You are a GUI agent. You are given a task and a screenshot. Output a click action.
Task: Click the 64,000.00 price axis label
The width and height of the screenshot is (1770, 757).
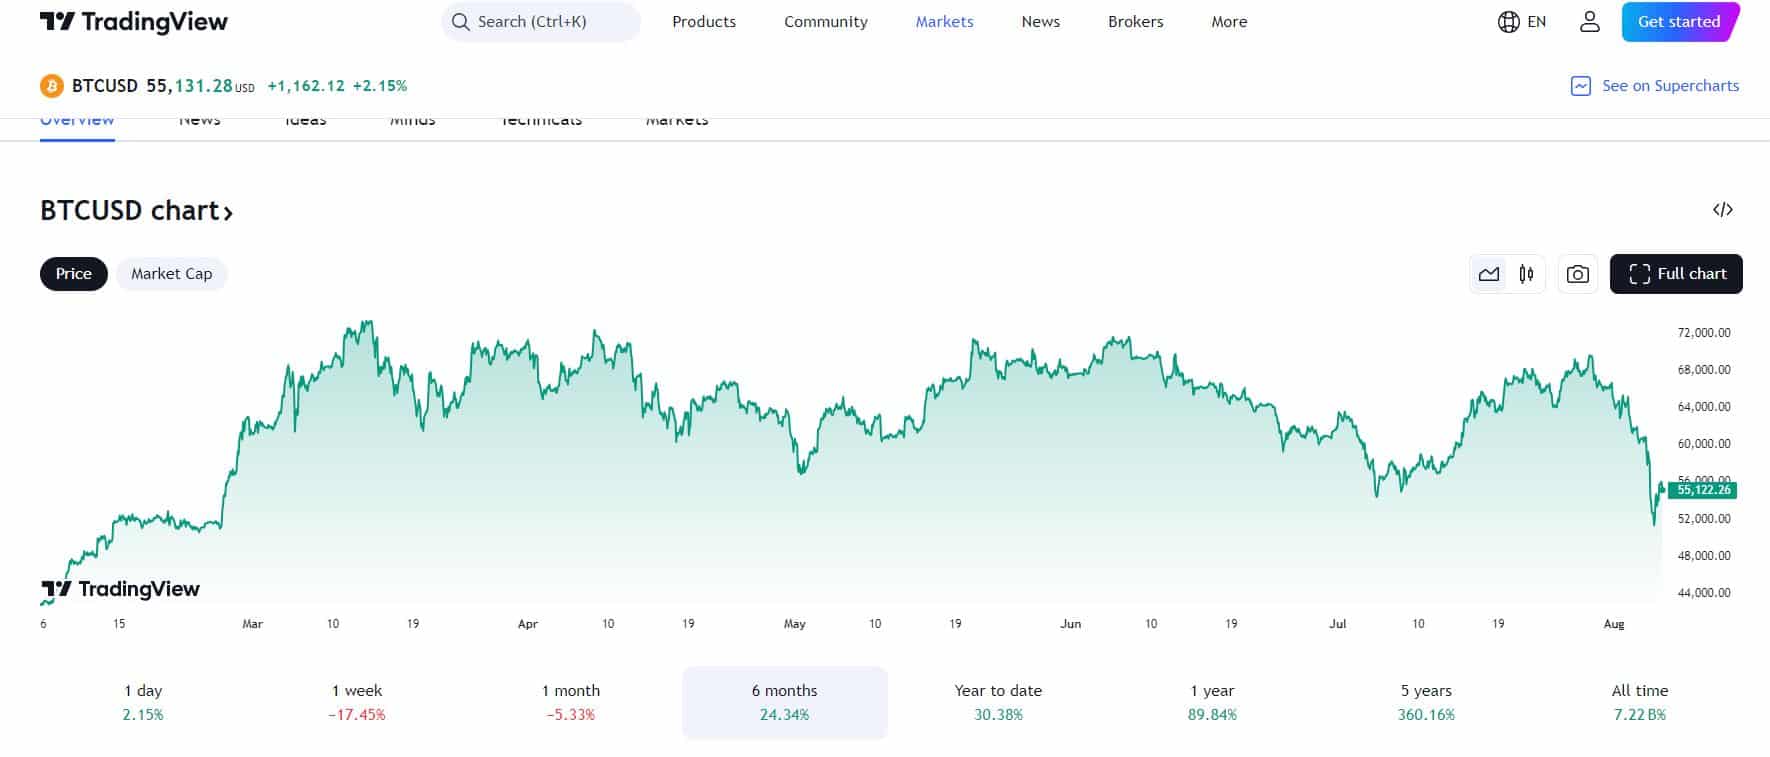[x=1704, y=407]
